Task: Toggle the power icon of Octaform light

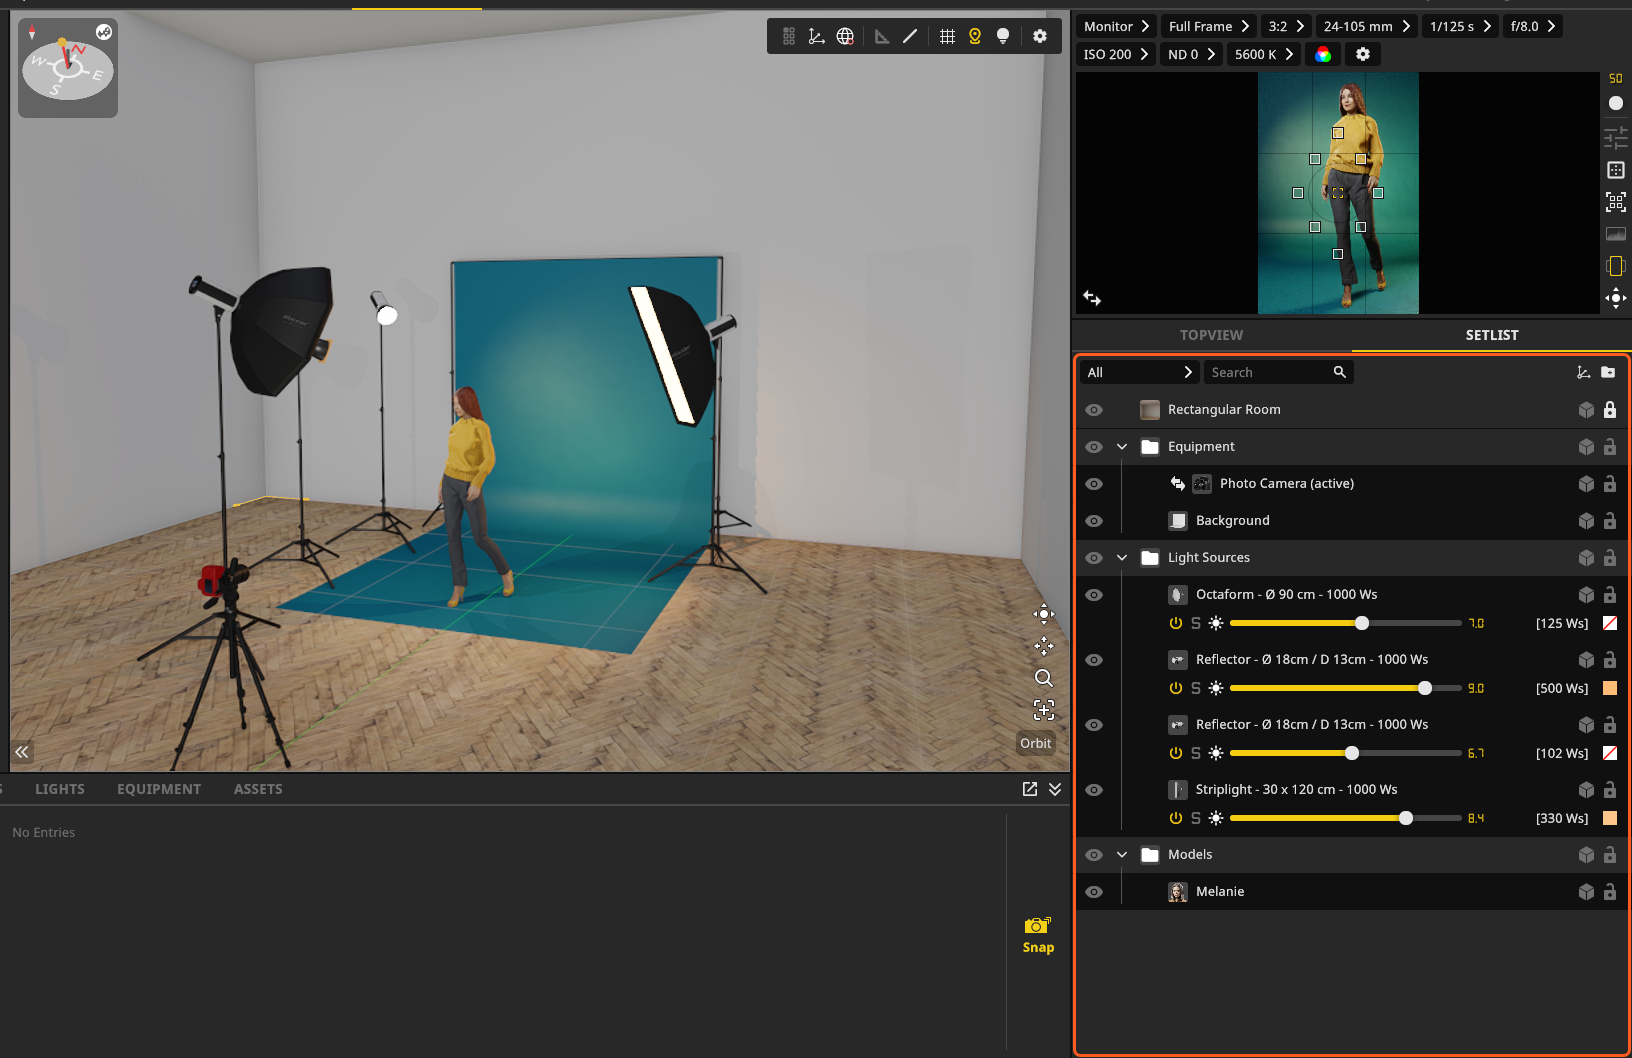Action: [x=1176, y=623]
